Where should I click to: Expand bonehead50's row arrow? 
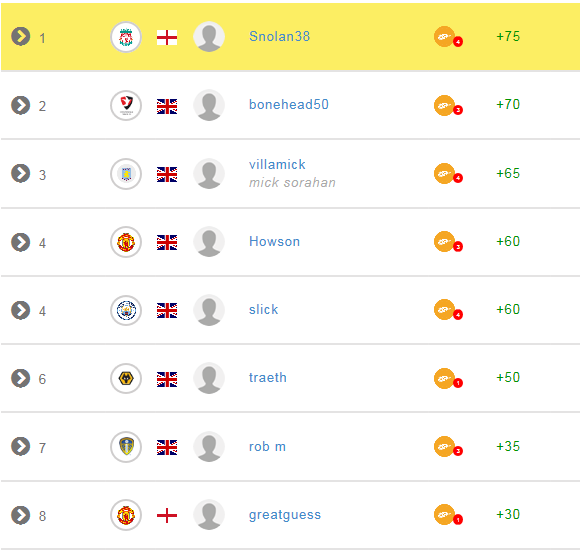click(x=20, y=105)
